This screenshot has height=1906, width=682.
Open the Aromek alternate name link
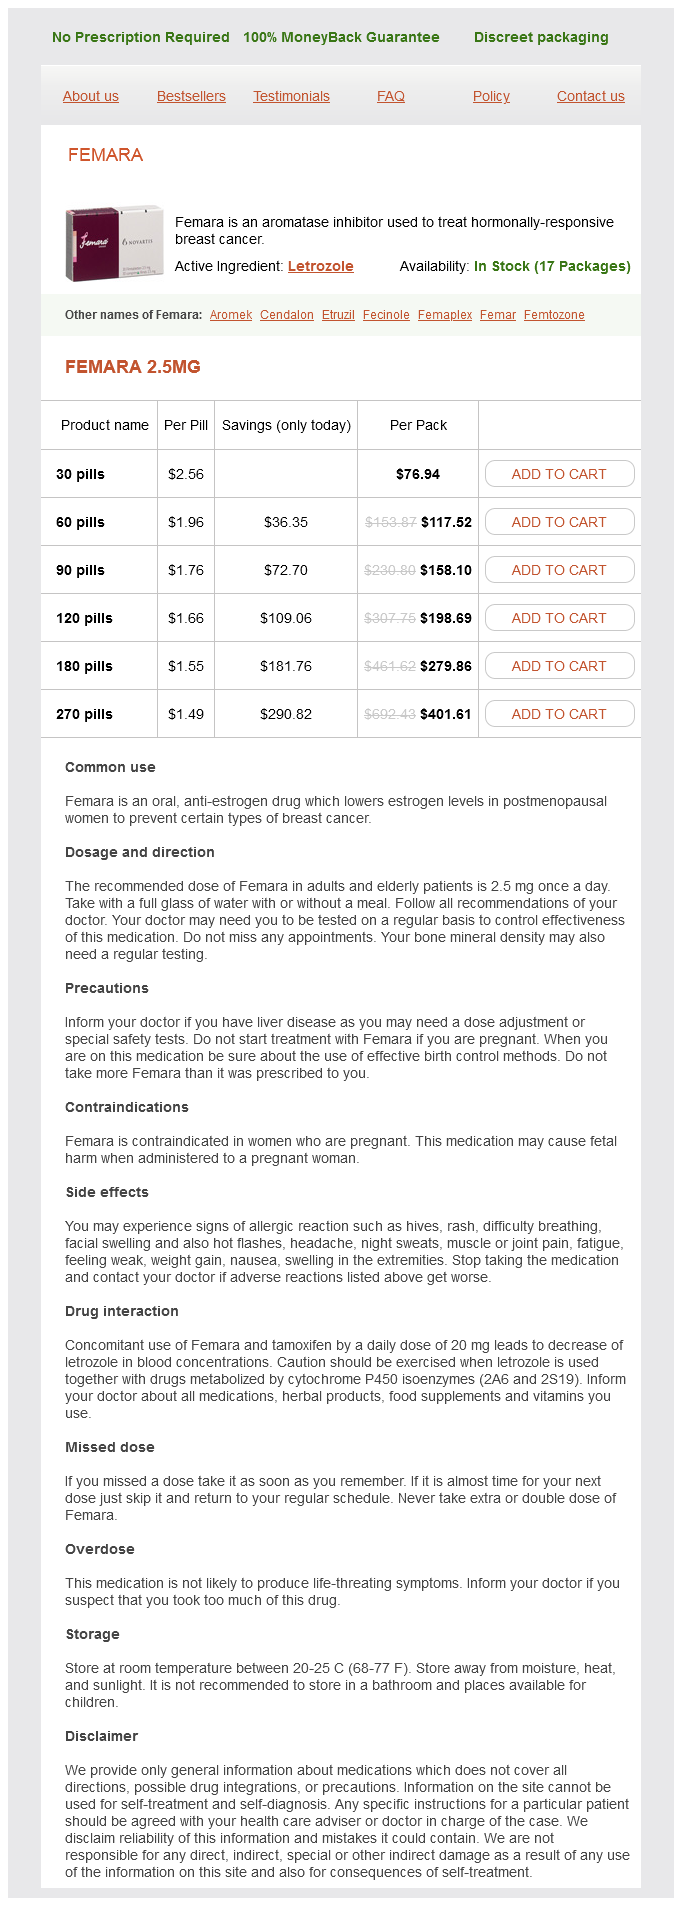(231, 315)
